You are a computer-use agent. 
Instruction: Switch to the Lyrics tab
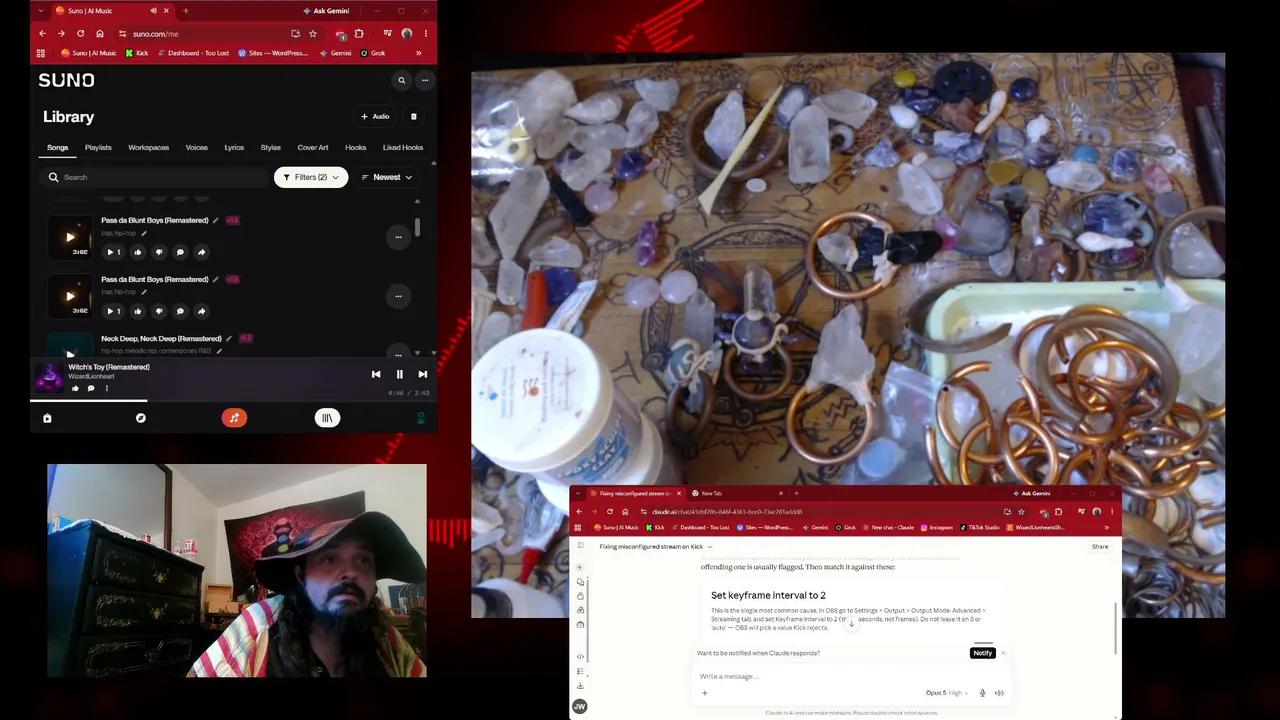pos(234,148)
